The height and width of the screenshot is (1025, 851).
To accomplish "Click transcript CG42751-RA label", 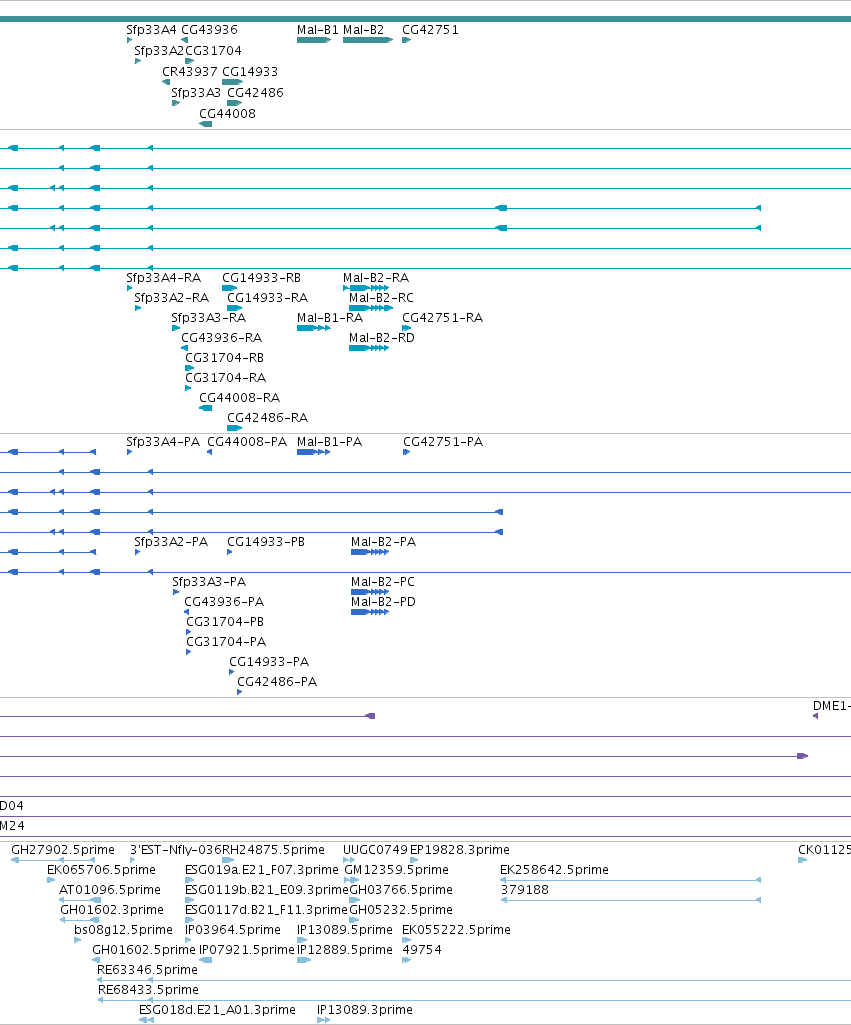I will [442, 318].
